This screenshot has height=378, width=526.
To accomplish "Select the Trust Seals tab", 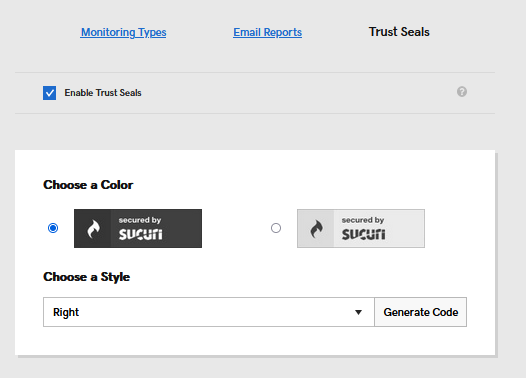I will point(399,32).
